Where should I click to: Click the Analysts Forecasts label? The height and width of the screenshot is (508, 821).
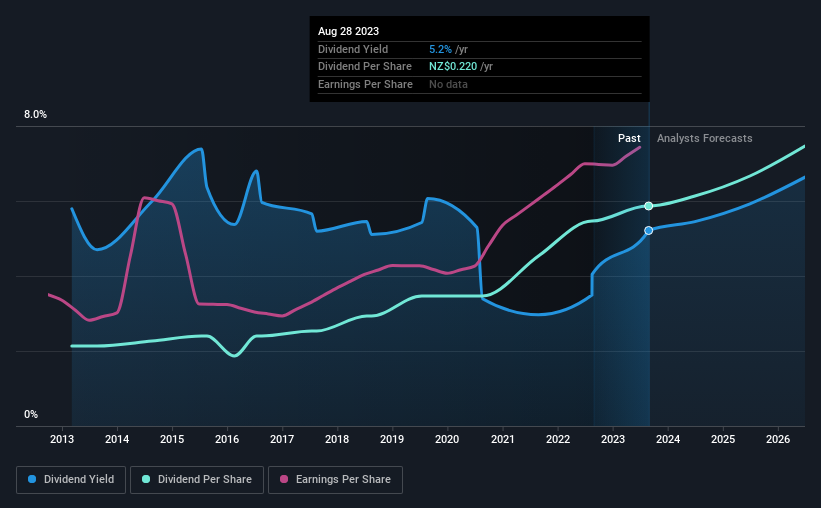(705, 138)
